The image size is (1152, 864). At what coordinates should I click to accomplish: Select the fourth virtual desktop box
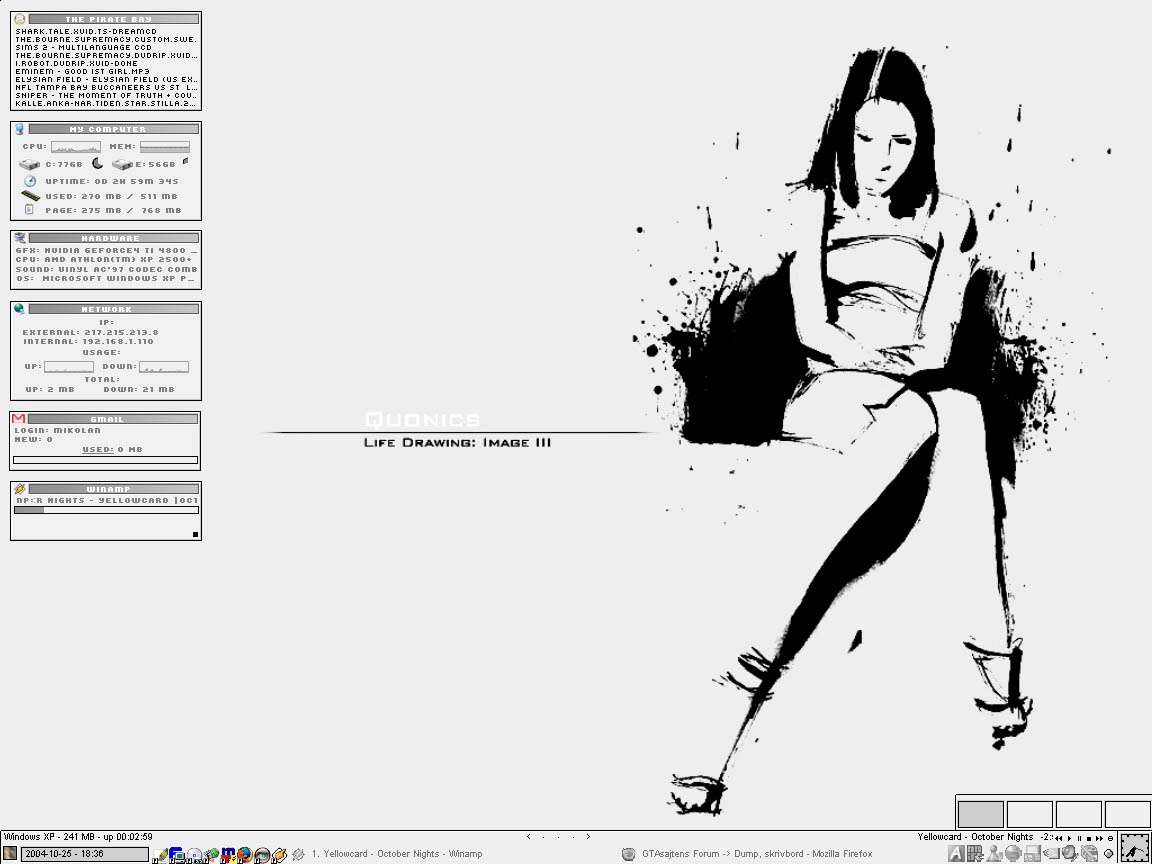click(x=1128, y=815)
